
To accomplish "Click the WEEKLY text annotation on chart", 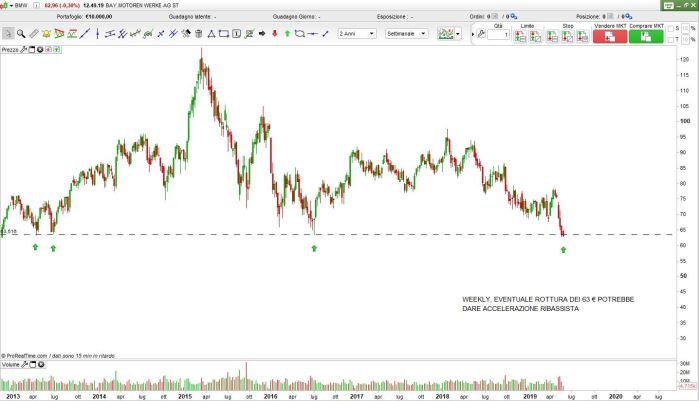I will point(547,304).
